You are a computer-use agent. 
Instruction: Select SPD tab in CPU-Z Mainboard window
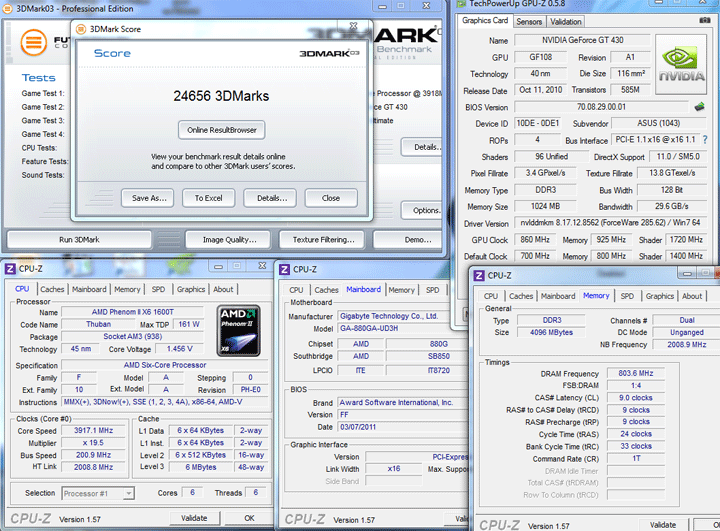point(433,290)
